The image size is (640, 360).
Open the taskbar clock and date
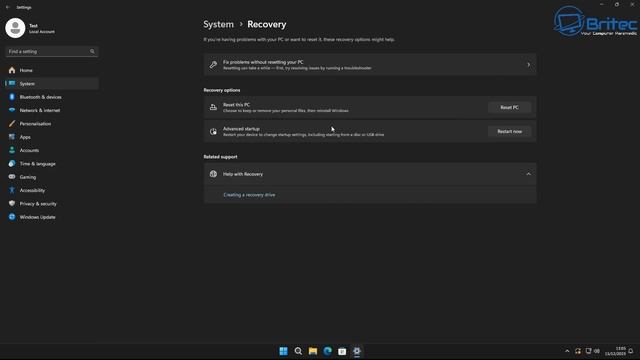coord(615,351)
